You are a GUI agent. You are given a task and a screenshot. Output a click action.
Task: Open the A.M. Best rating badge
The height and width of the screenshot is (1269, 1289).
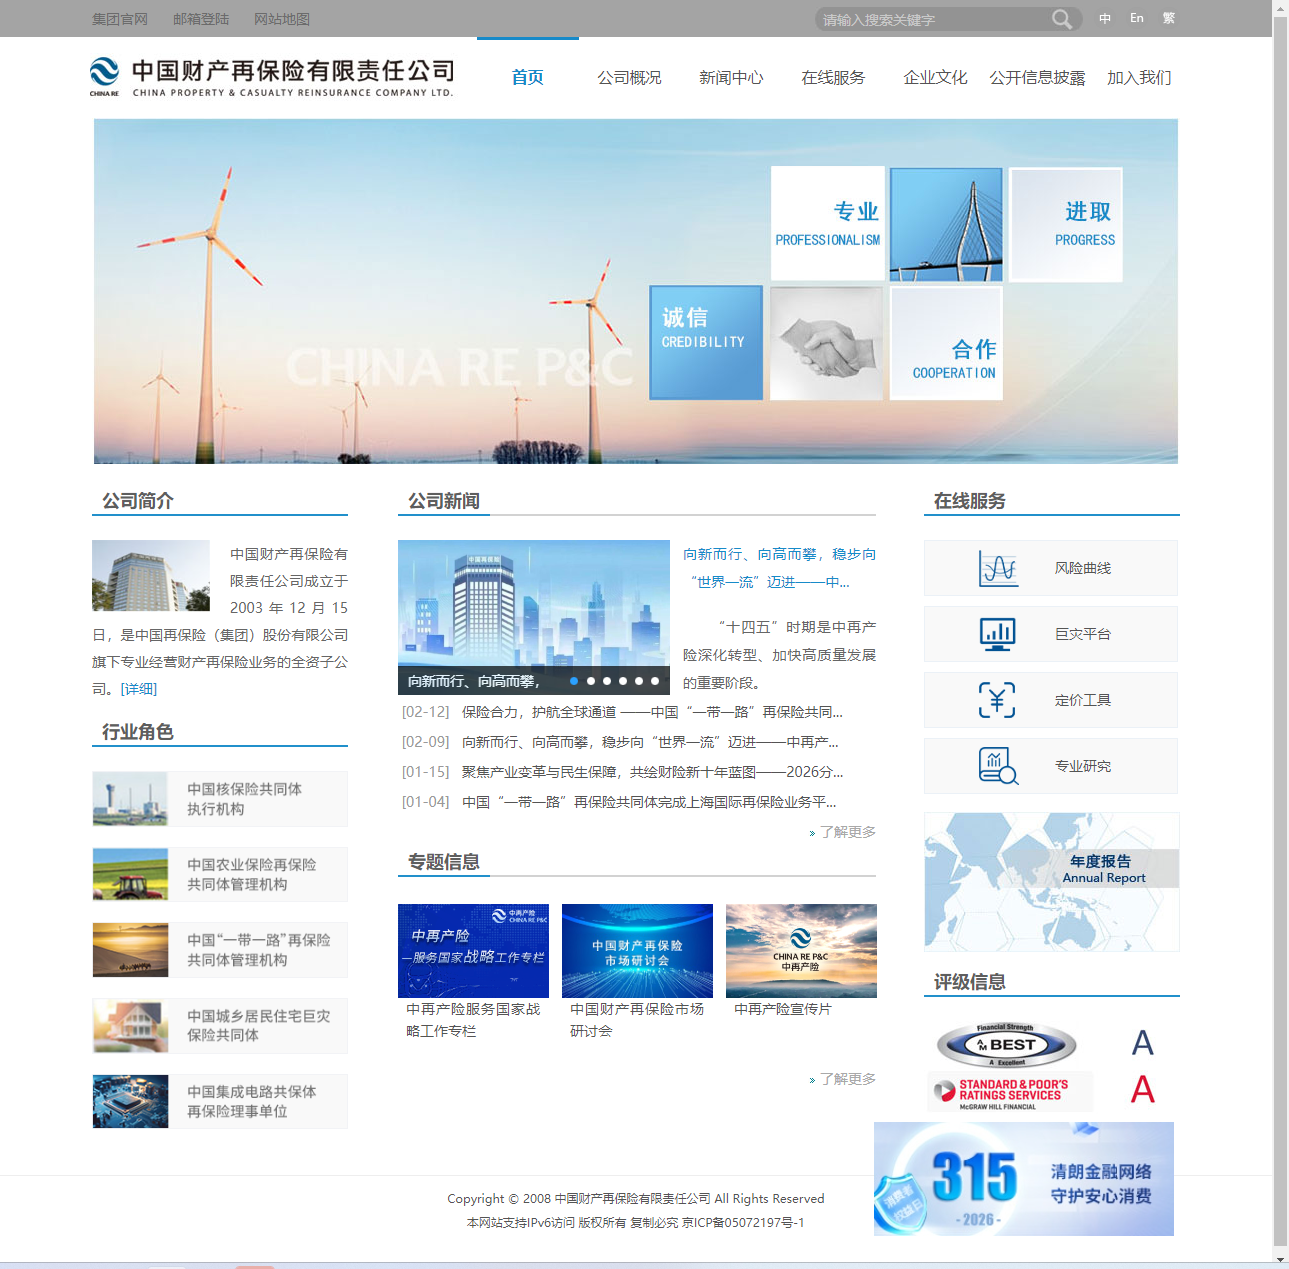coord(1006,1043)
